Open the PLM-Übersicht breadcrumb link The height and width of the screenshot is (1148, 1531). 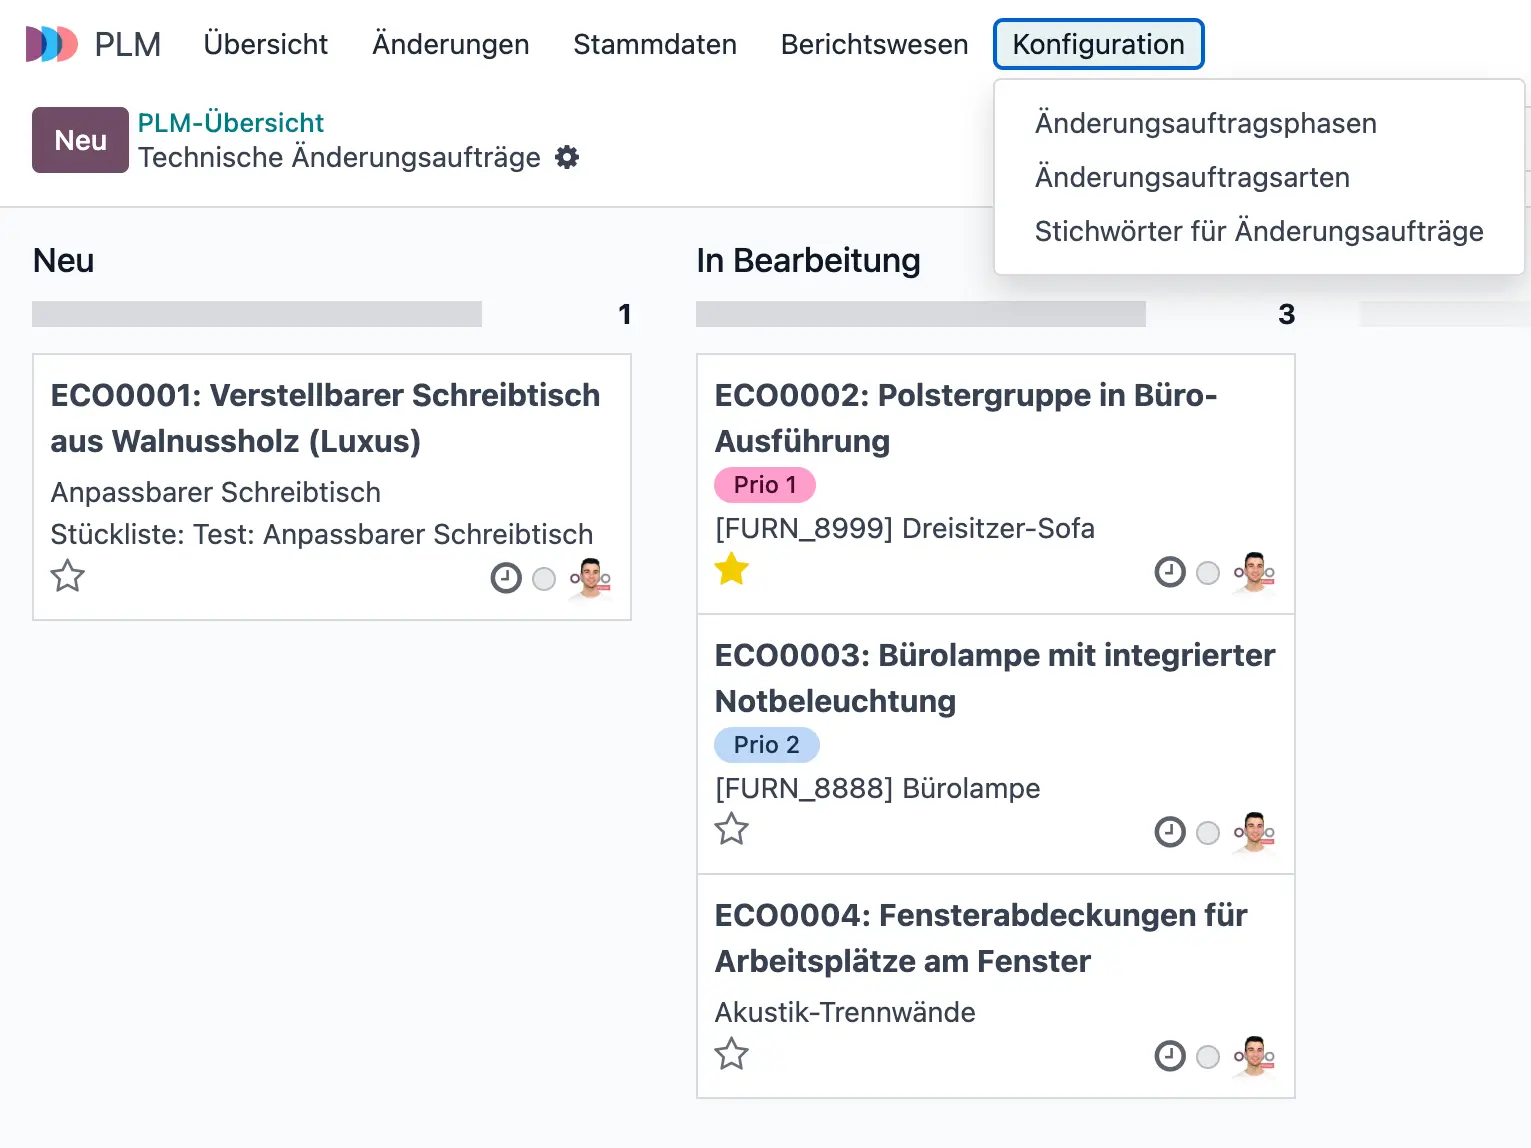[x=231, y=122]
